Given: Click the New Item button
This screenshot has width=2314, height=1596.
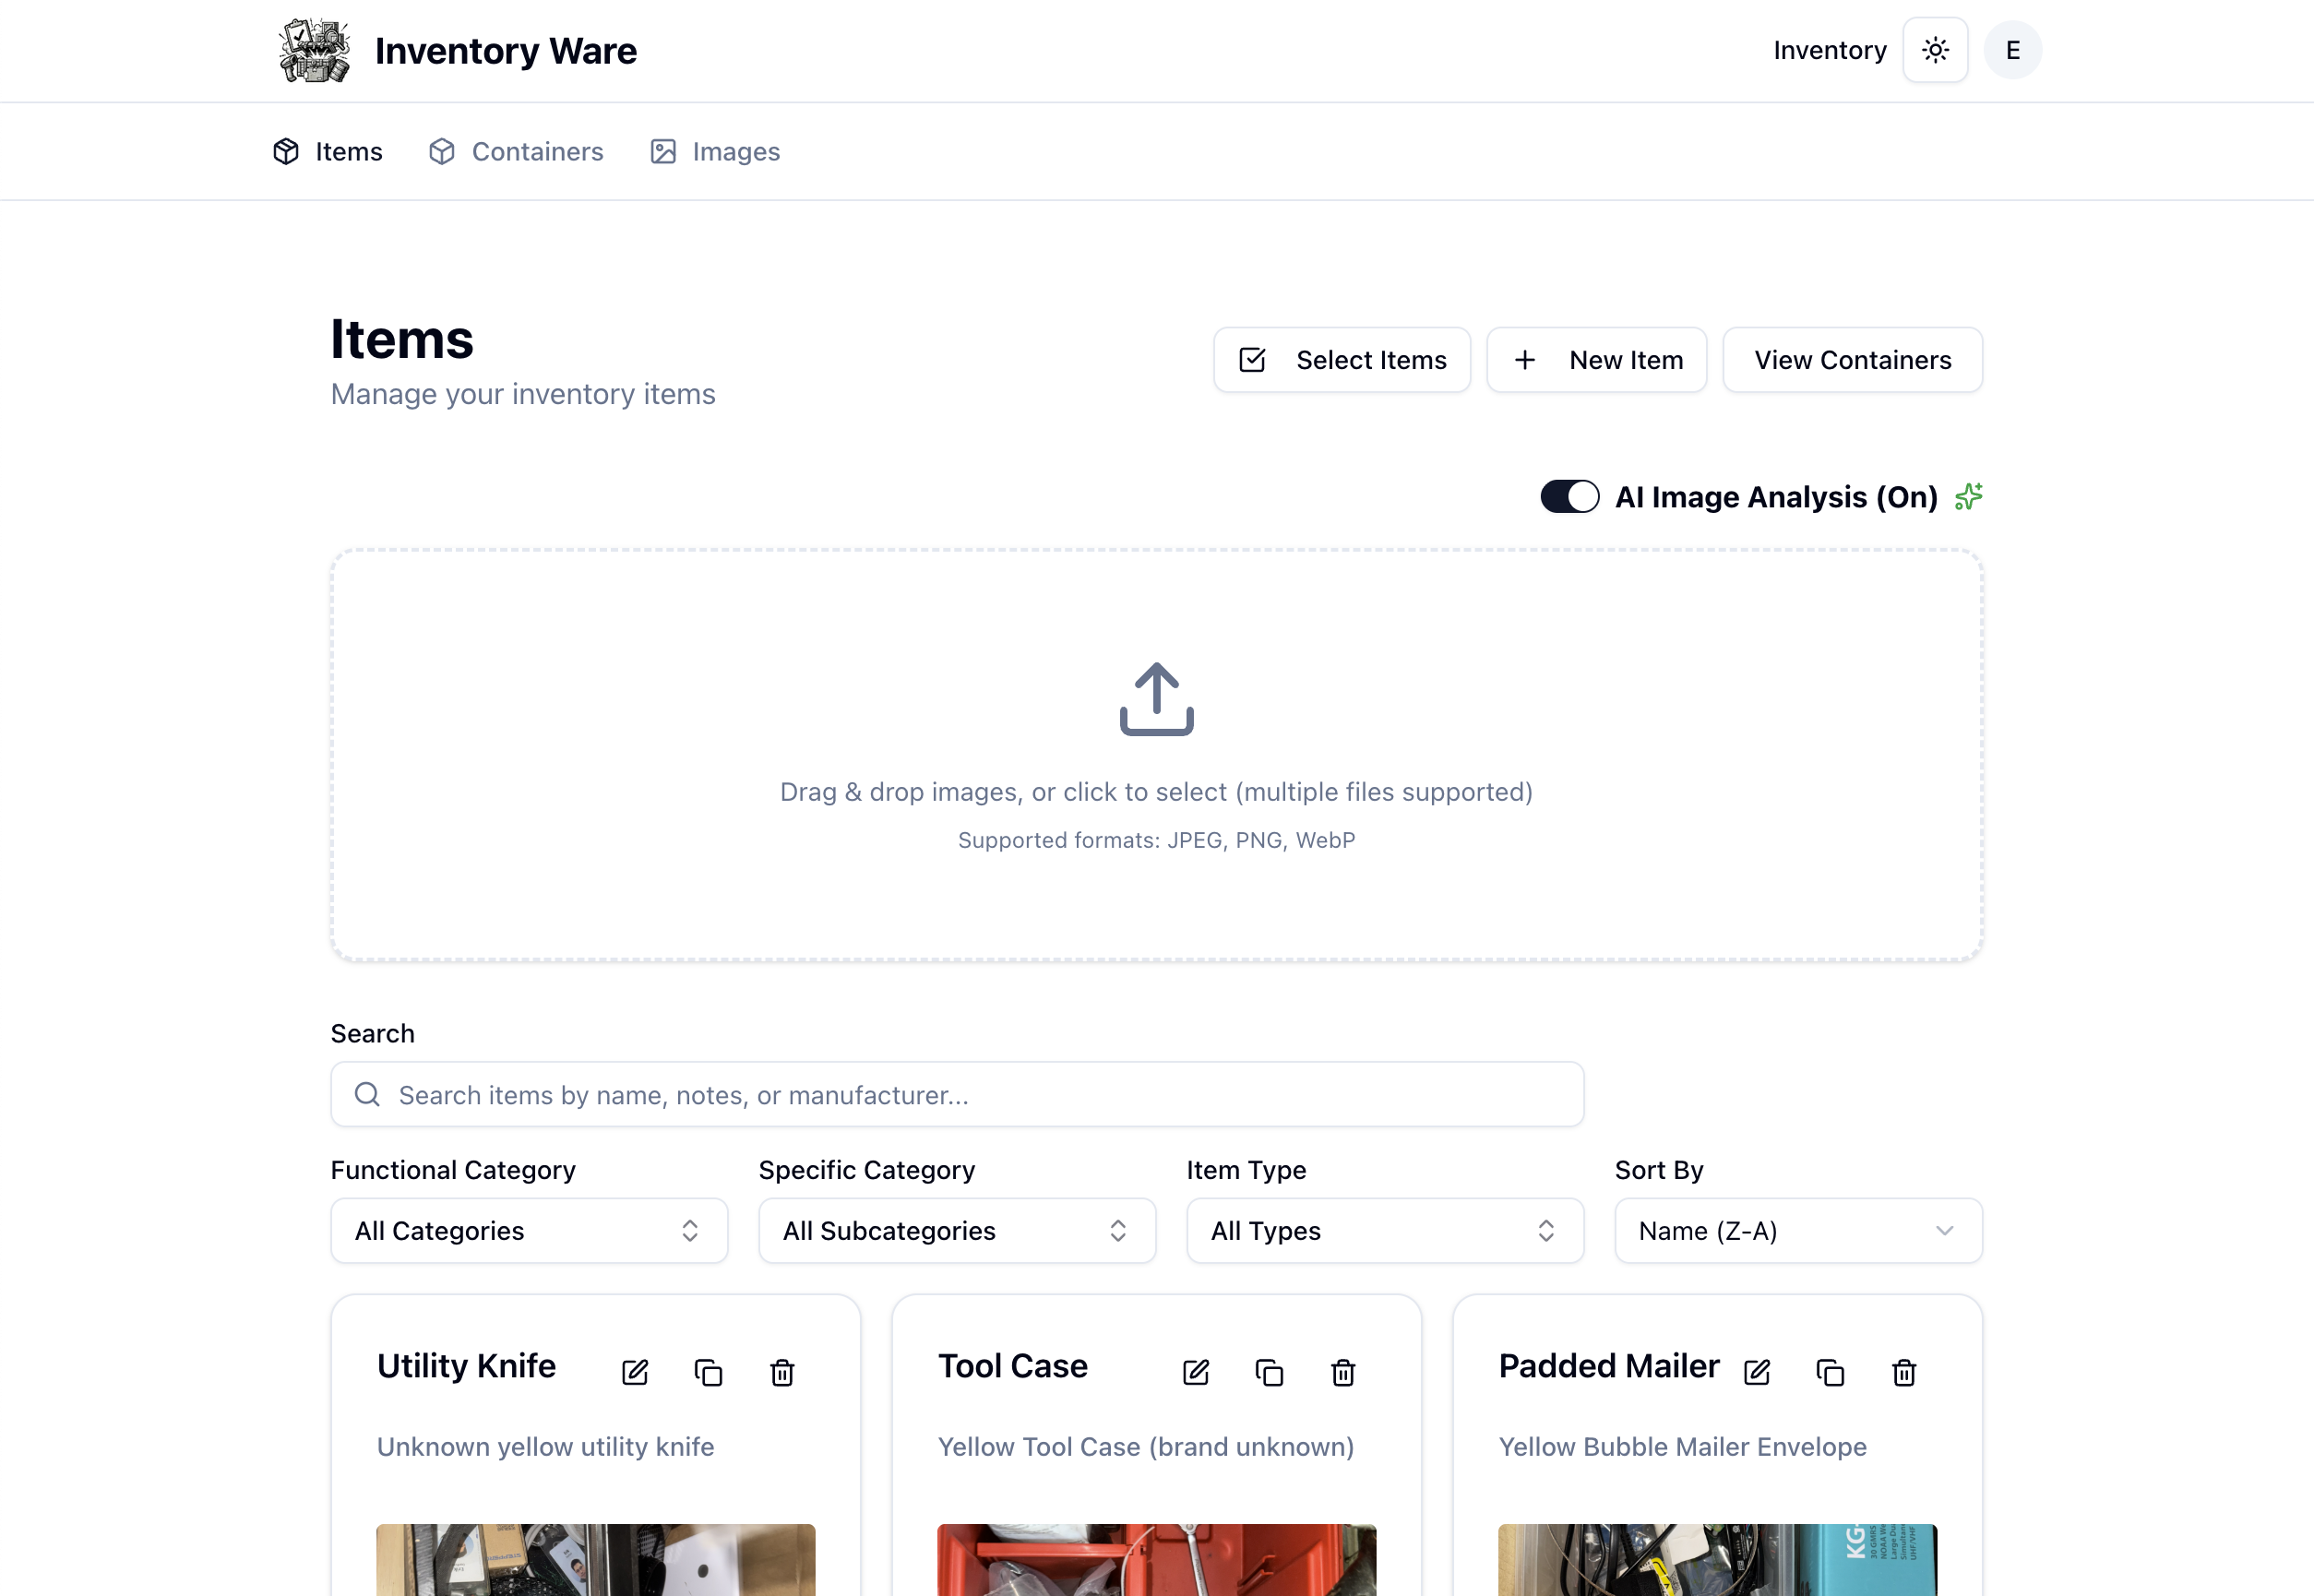Looking at the screenshot, I should [1596, 360].
